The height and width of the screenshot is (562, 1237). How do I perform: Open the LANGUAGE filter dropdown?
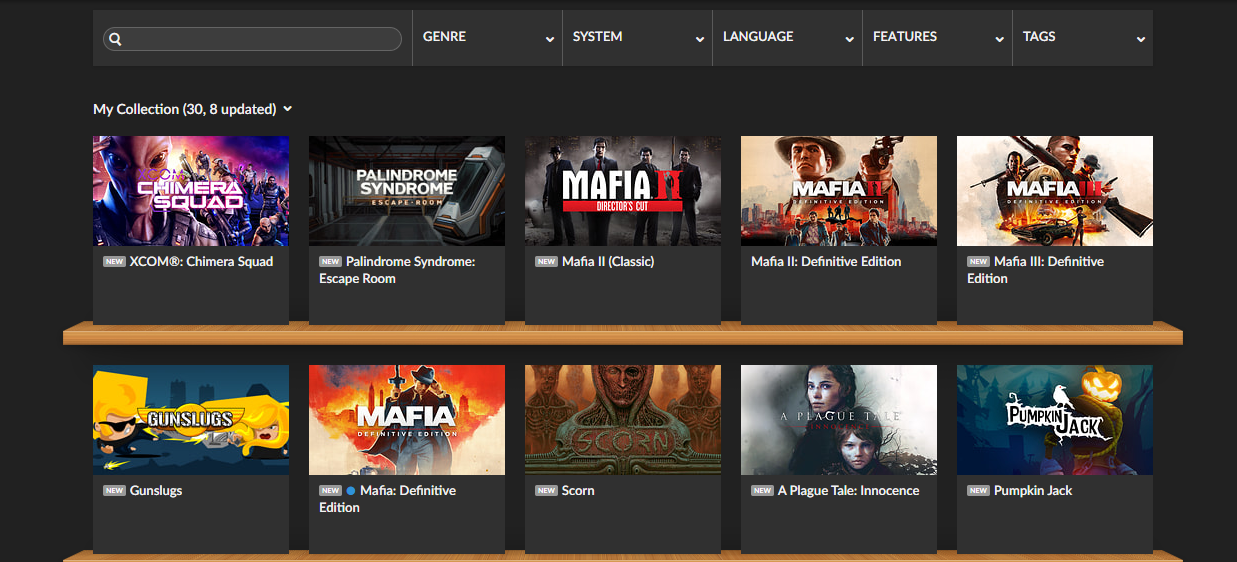pyautogui.click(x=788, y=38)
